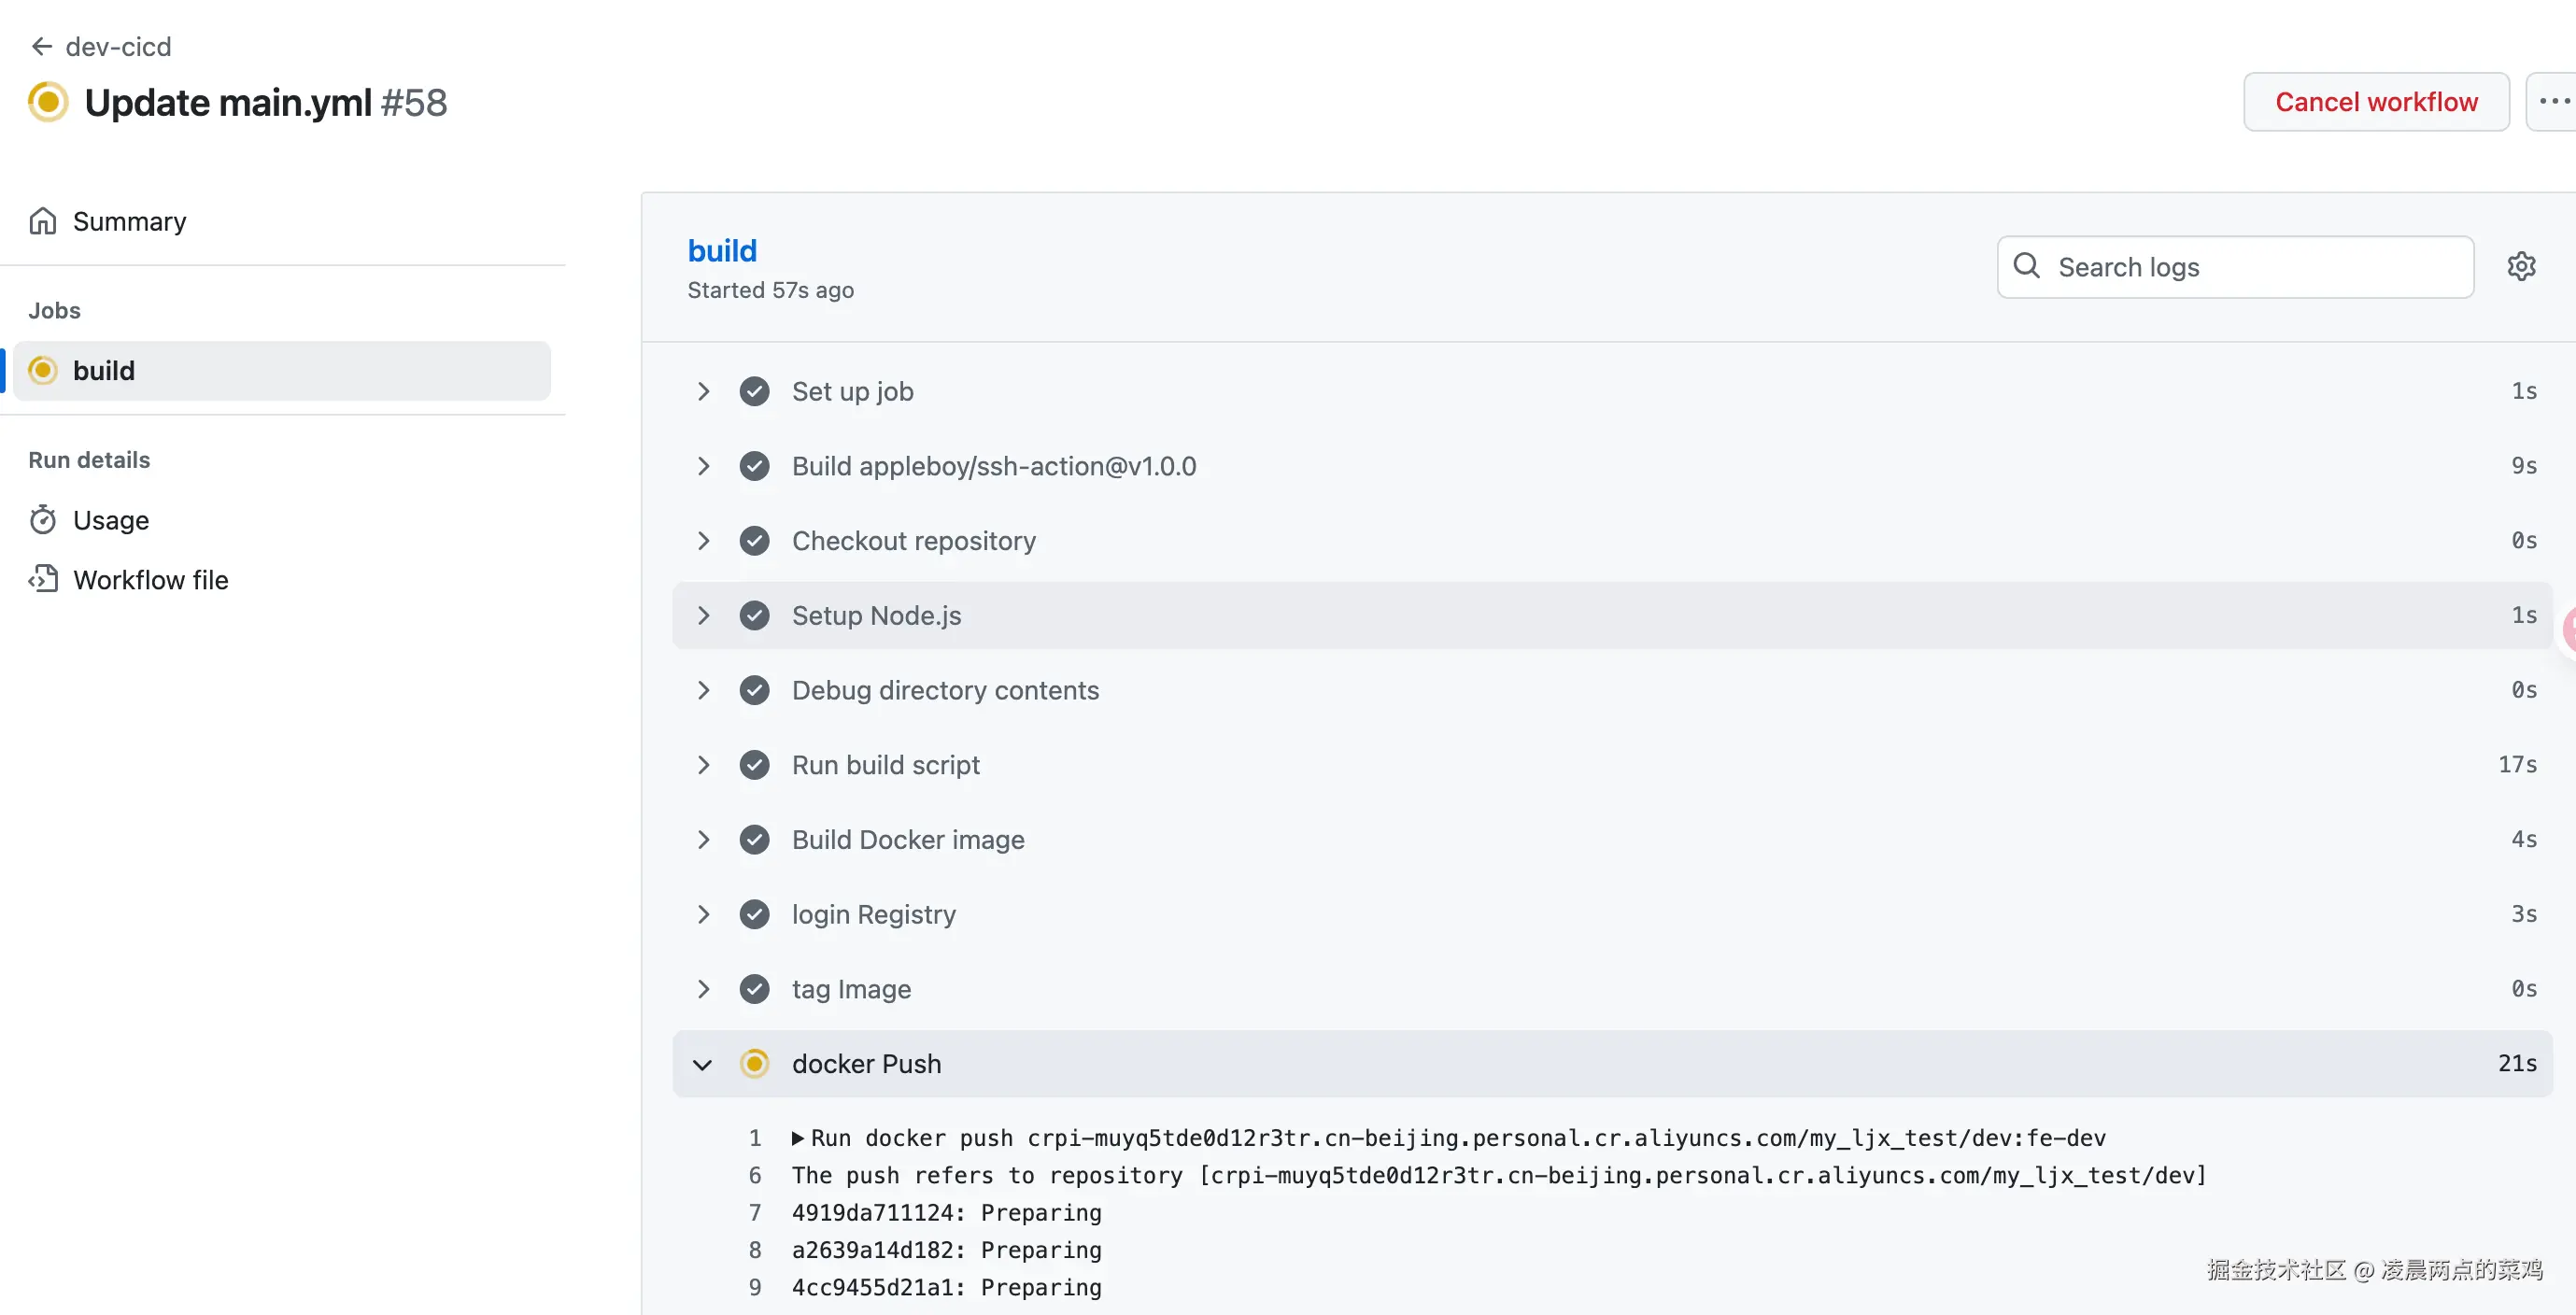Open the Summary page

pyautogui.click(x=129, y=221)
